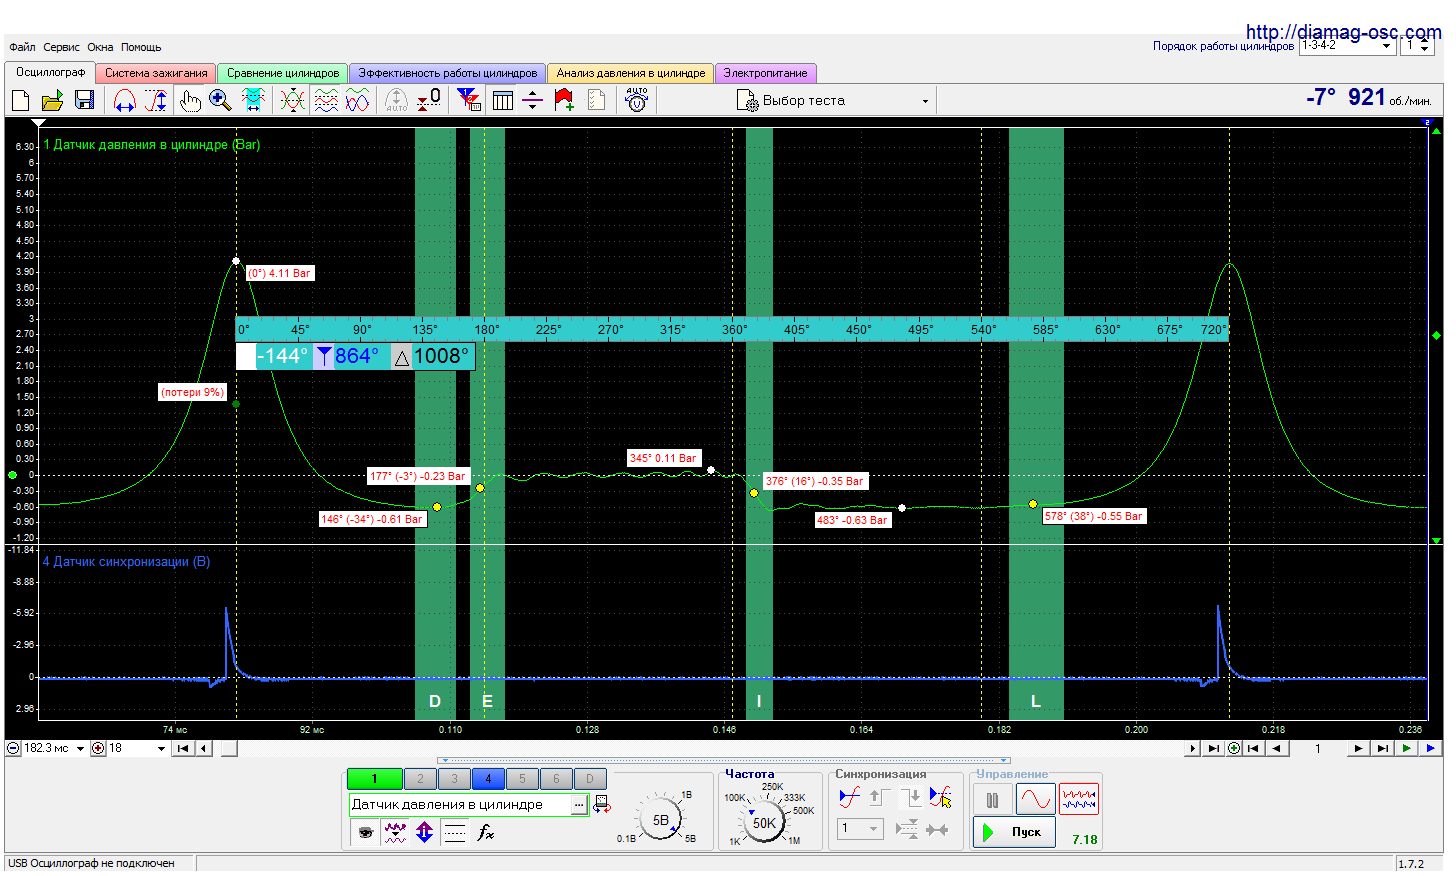Click the waveform filter icon in channel panel

pos(395,832)
